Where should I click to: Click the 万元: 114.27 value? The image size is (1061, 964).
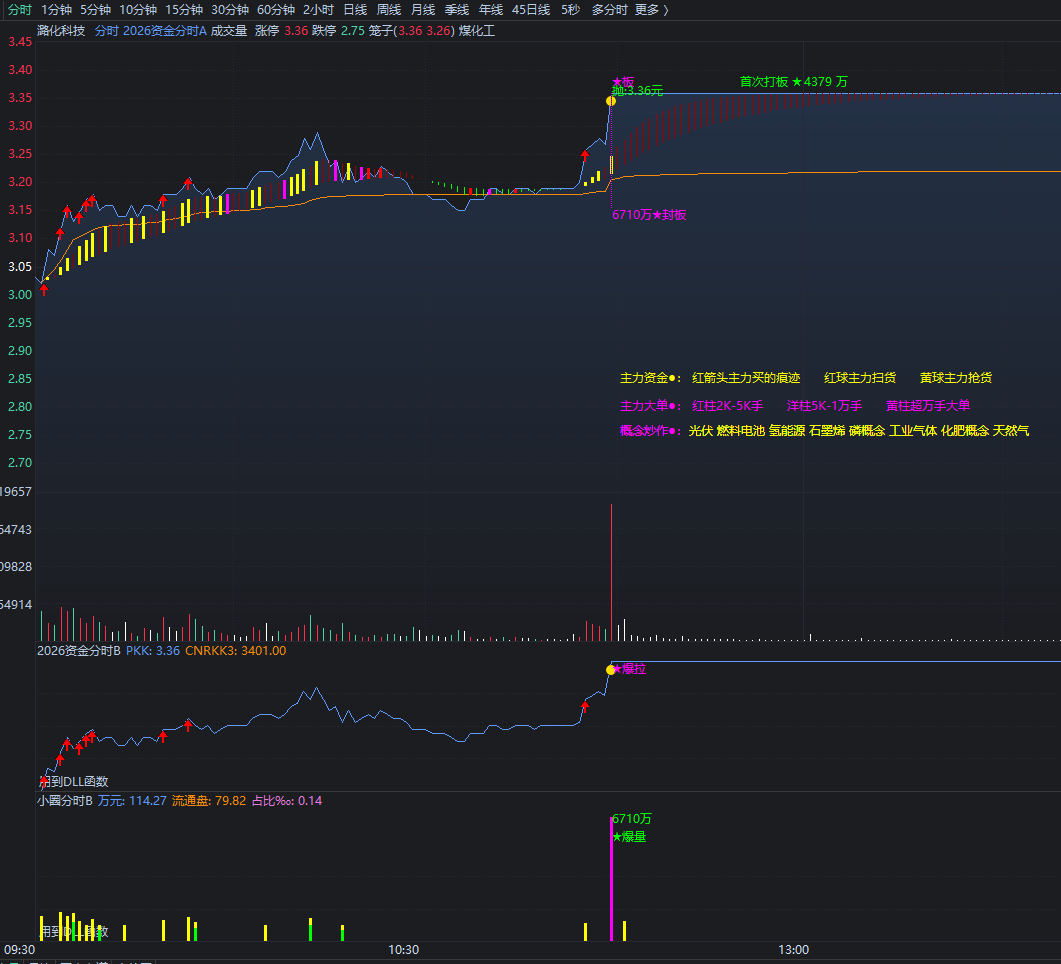coord(132,800)
